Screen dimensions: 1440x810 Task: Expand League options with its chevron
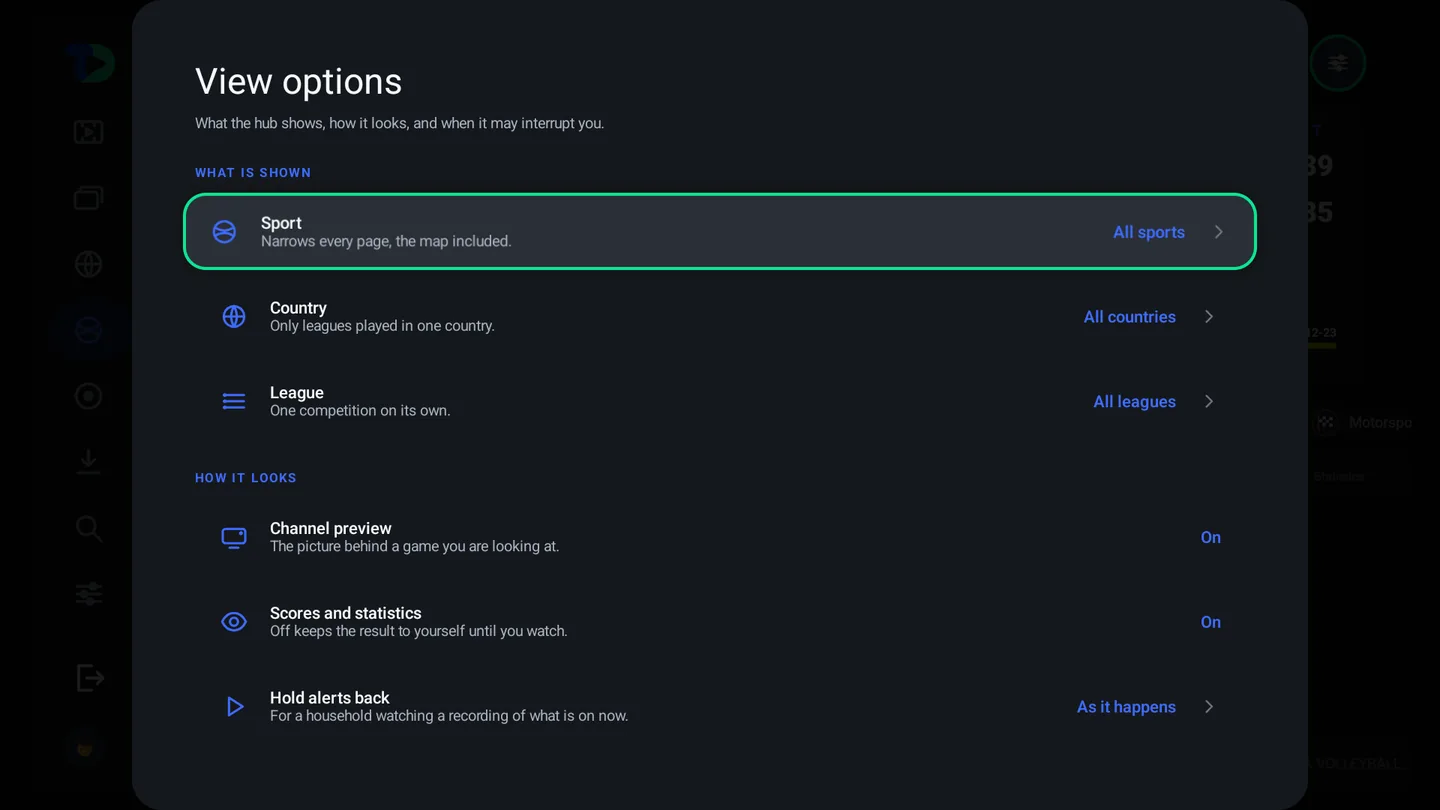tap(1209, 402)
